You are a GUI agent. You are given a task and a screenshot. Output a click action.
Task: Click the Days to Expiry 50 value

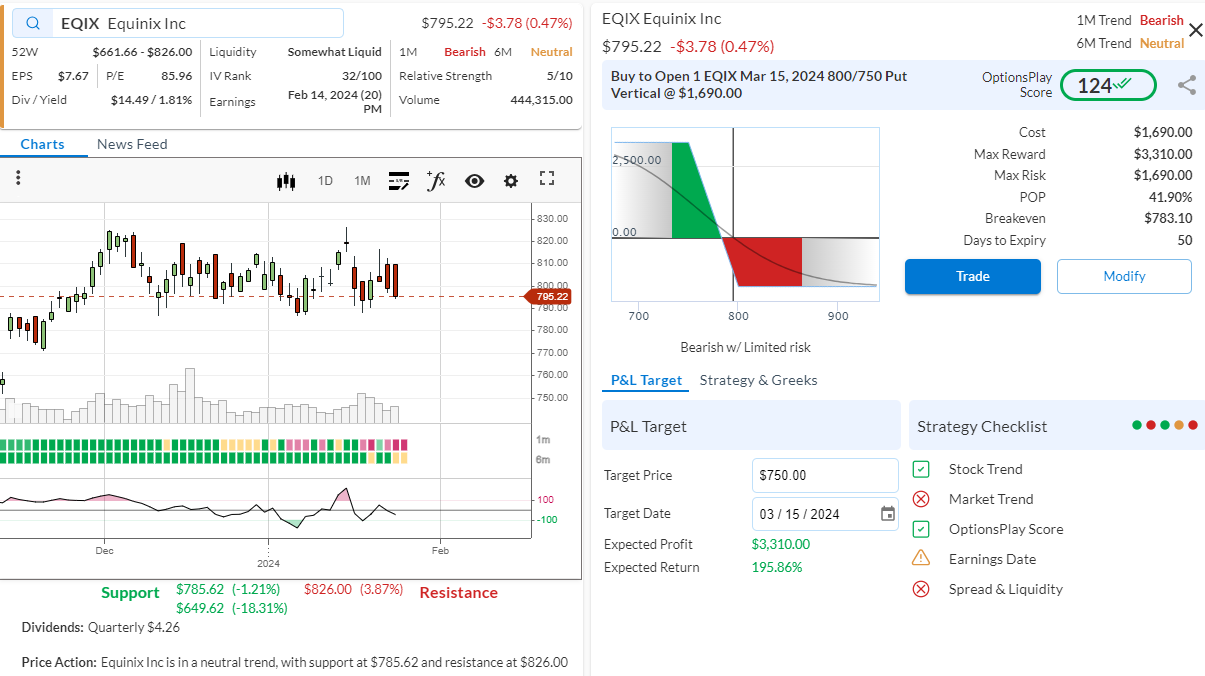coord(1185,240)
